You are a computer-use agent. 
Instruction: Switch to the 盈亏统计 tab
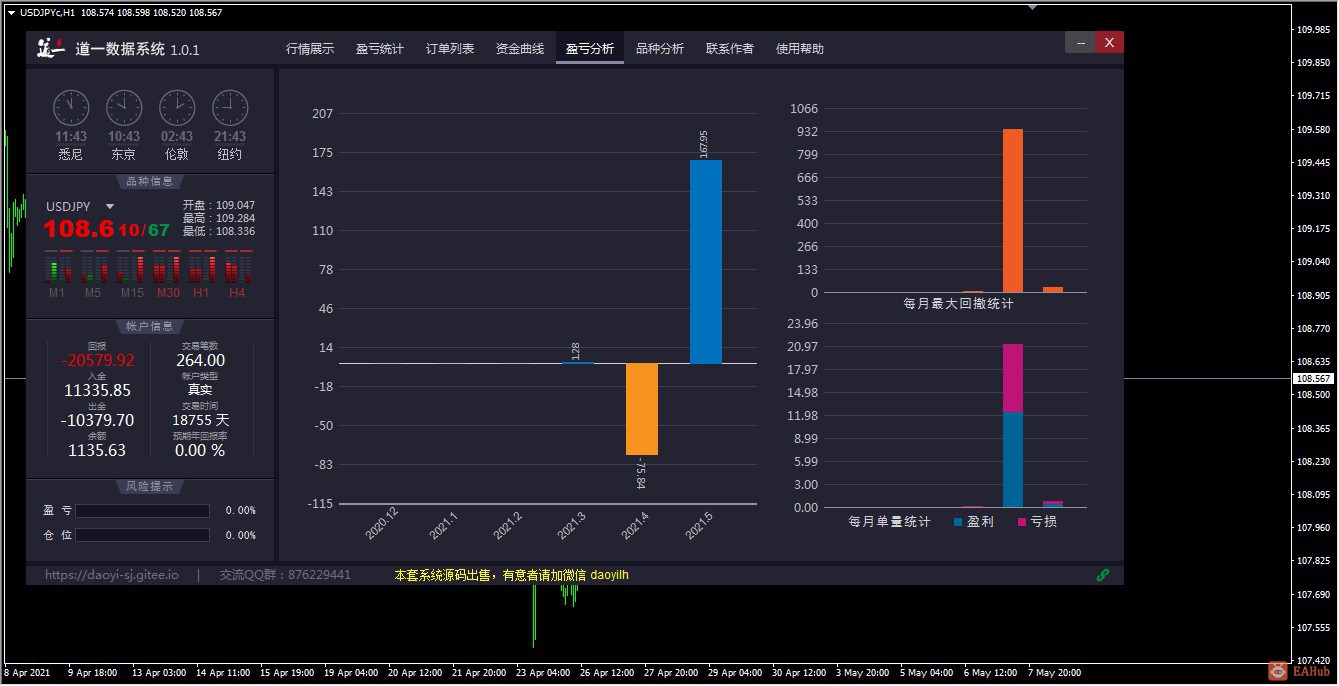[x=380, y=49]
